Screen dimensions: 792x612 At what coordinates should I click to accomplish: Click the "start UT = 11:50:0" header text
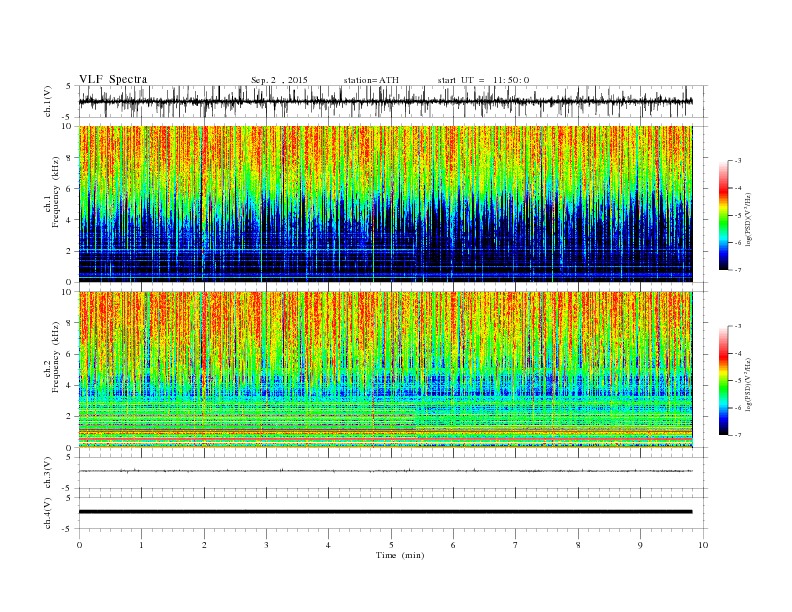(483, 80)
